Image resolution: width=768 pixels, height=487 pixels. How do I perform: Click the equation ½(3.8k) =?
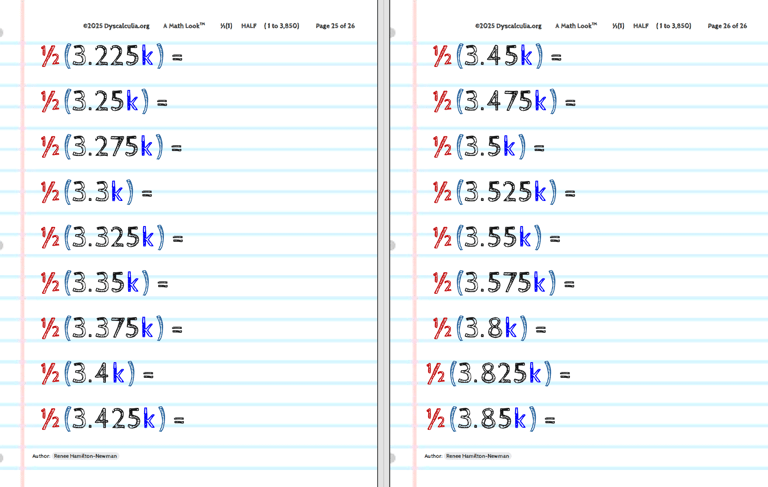489,328
